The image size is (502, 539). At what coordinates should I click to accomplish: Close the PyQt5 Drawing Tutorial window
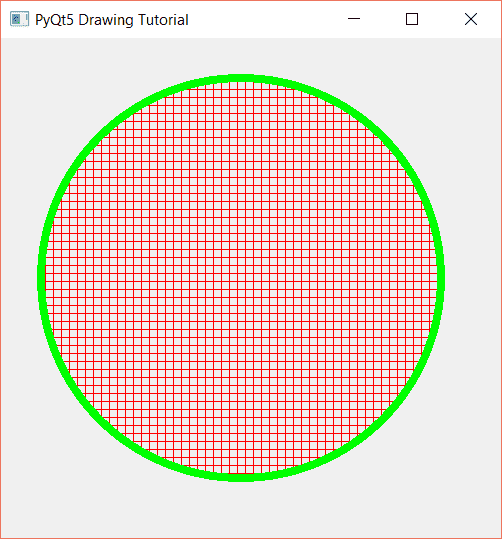pyautogui.click(x=471, y=19)
